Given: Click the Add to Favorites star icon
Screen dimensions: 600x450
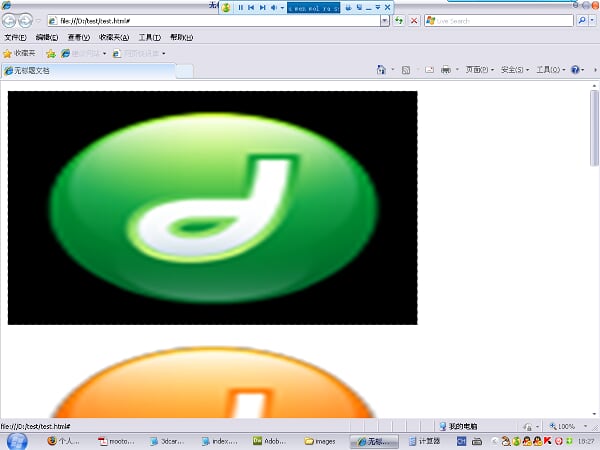Looking at the screenshot, I should tap(51, 54).
